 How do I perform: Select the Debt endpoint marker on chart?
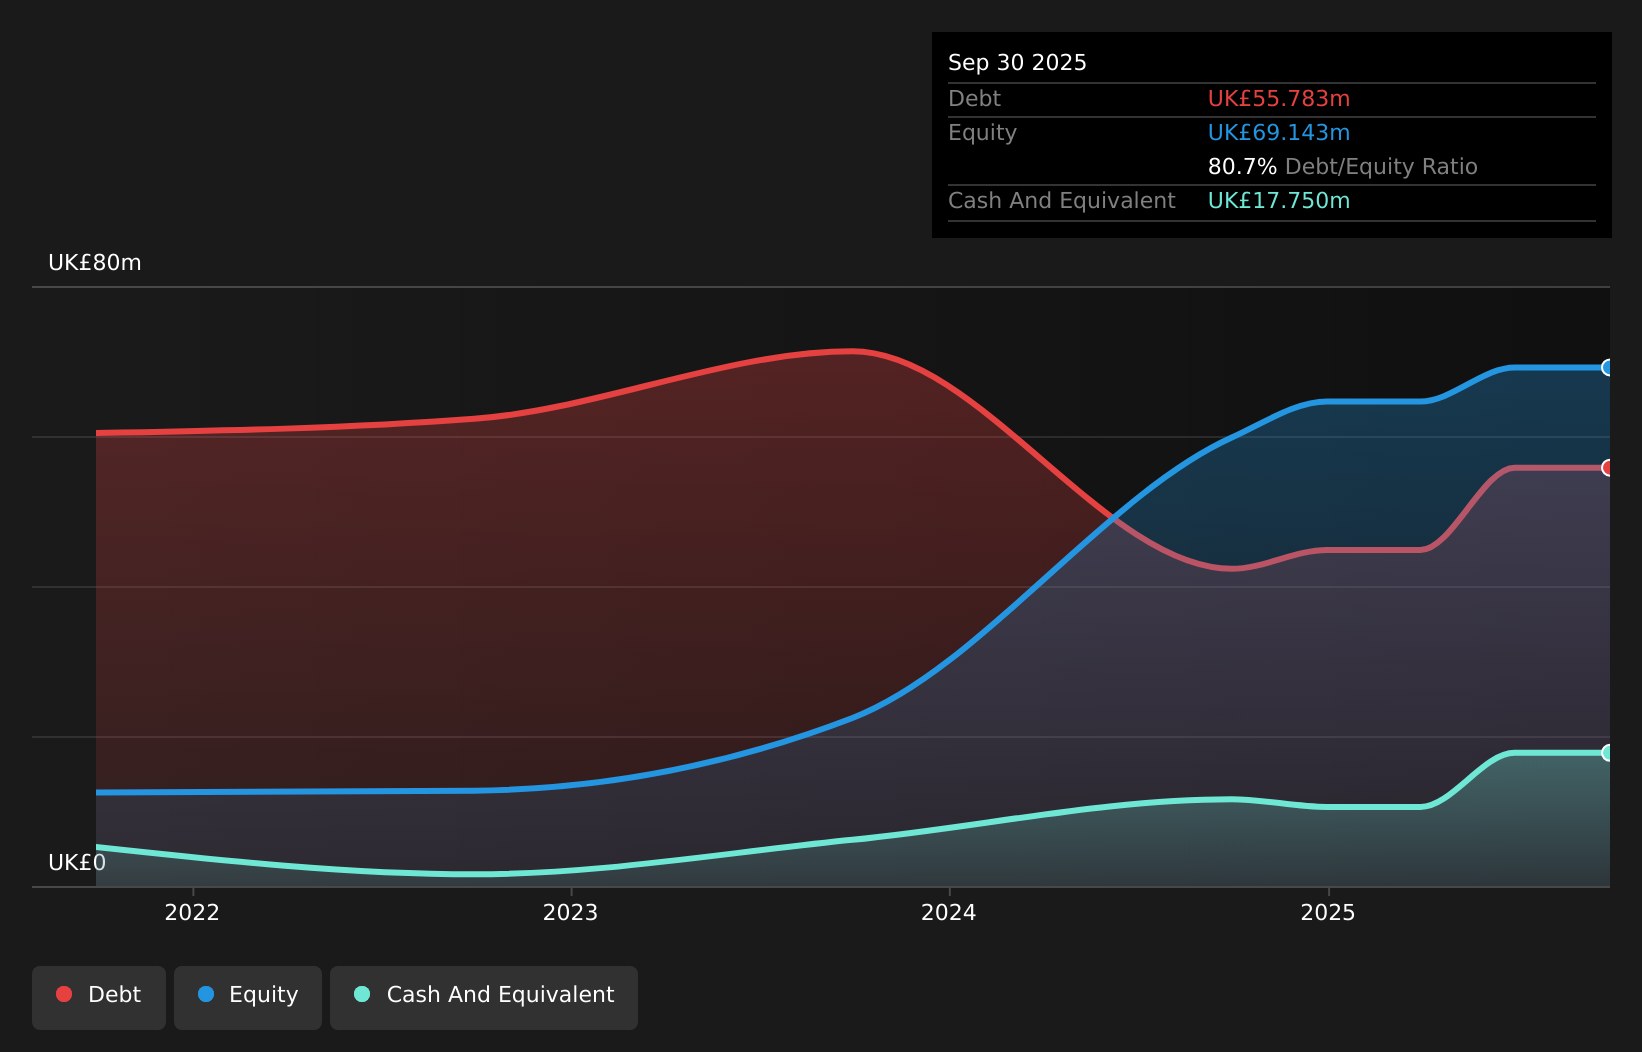point(1608,468)
